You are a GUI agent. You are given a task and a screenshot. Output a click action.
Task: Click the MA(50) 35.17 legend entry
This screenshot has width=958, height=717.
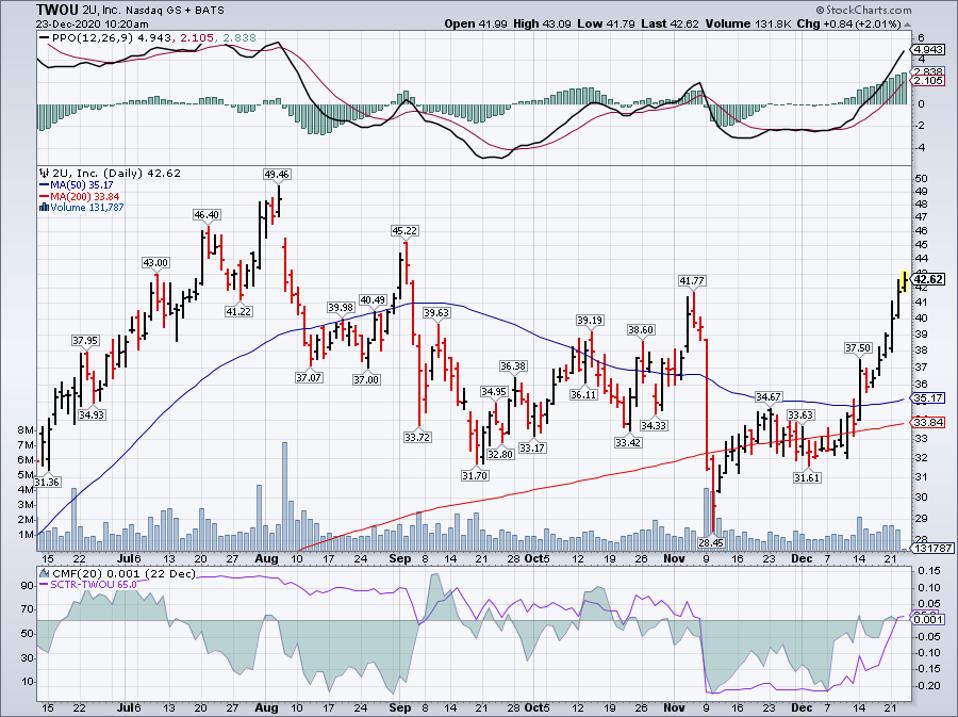(81, 184)
